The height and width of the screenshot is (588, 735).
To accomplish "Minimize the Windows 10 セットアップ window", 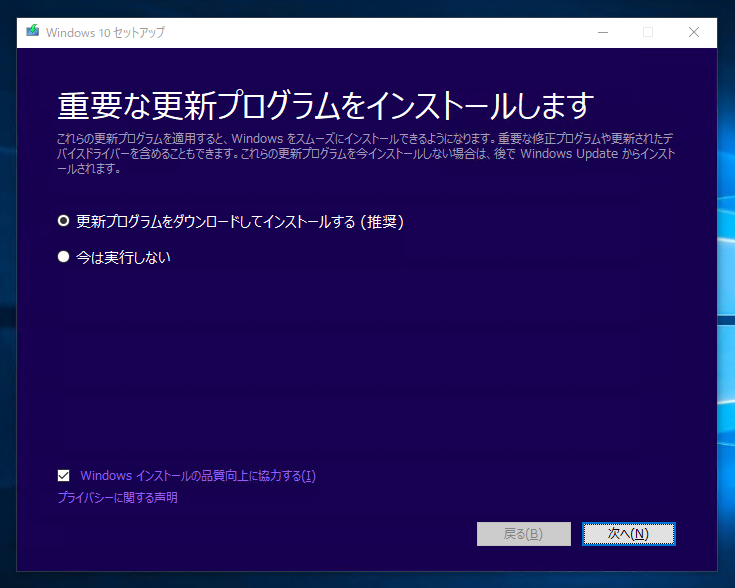I will pos(603,32).
